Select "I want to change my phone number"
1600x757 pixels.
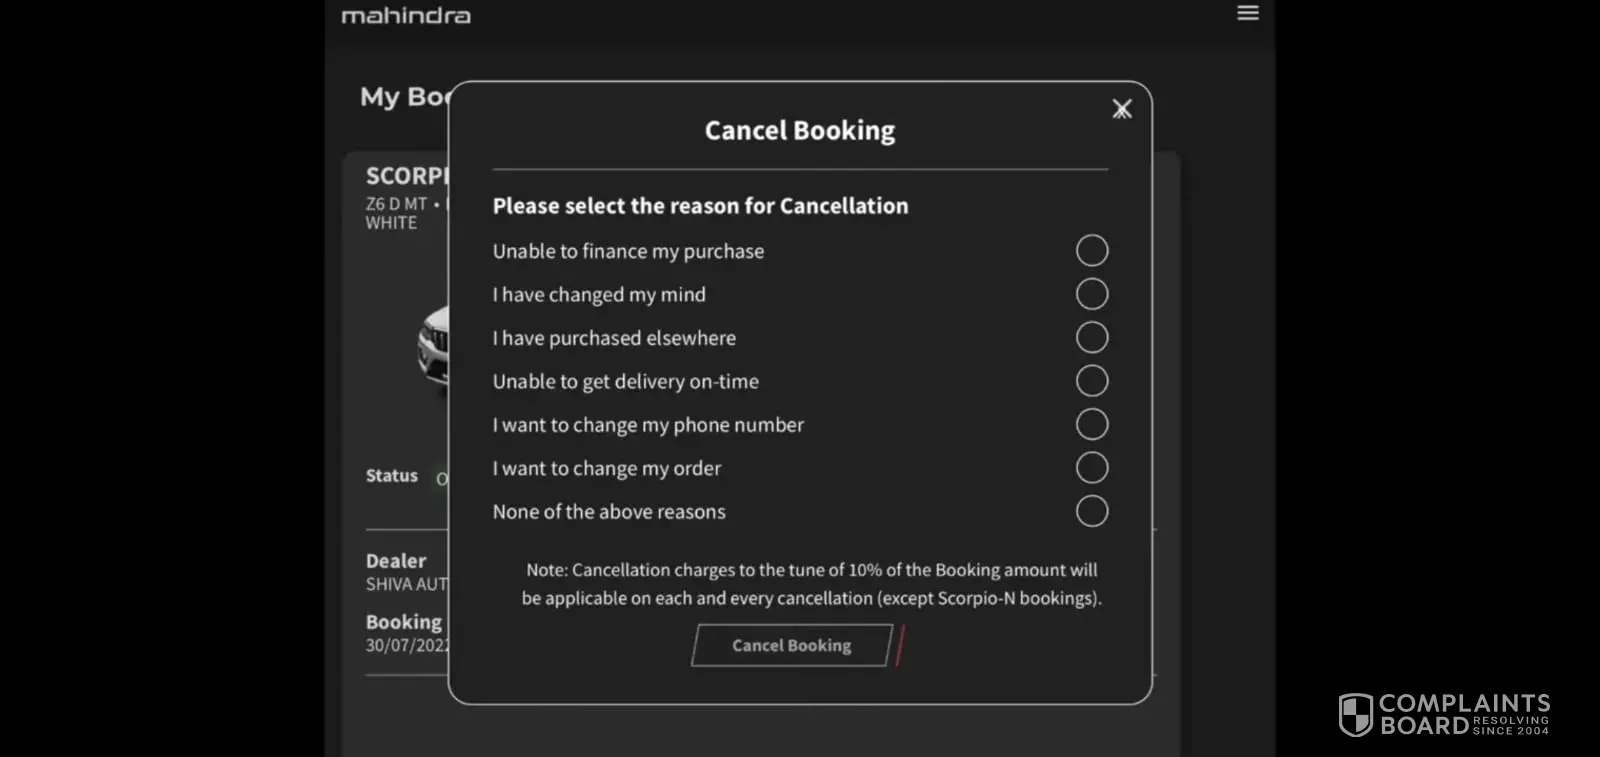tap(1091, 424)
